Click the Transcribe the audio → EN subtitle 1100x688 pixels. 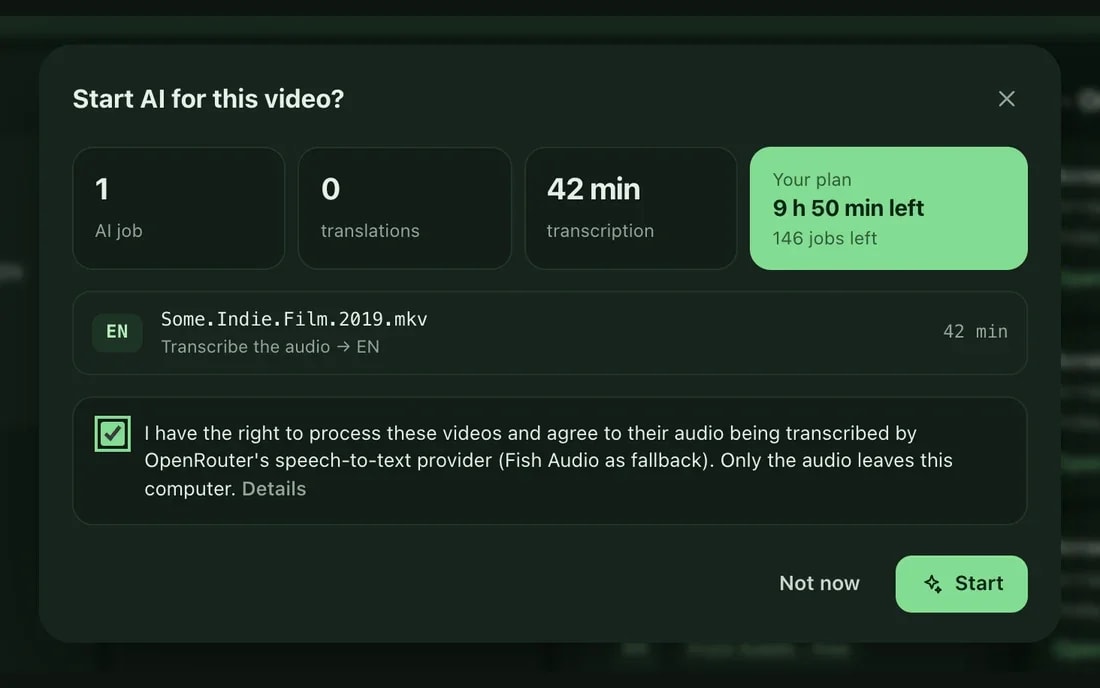click(270, 347)
